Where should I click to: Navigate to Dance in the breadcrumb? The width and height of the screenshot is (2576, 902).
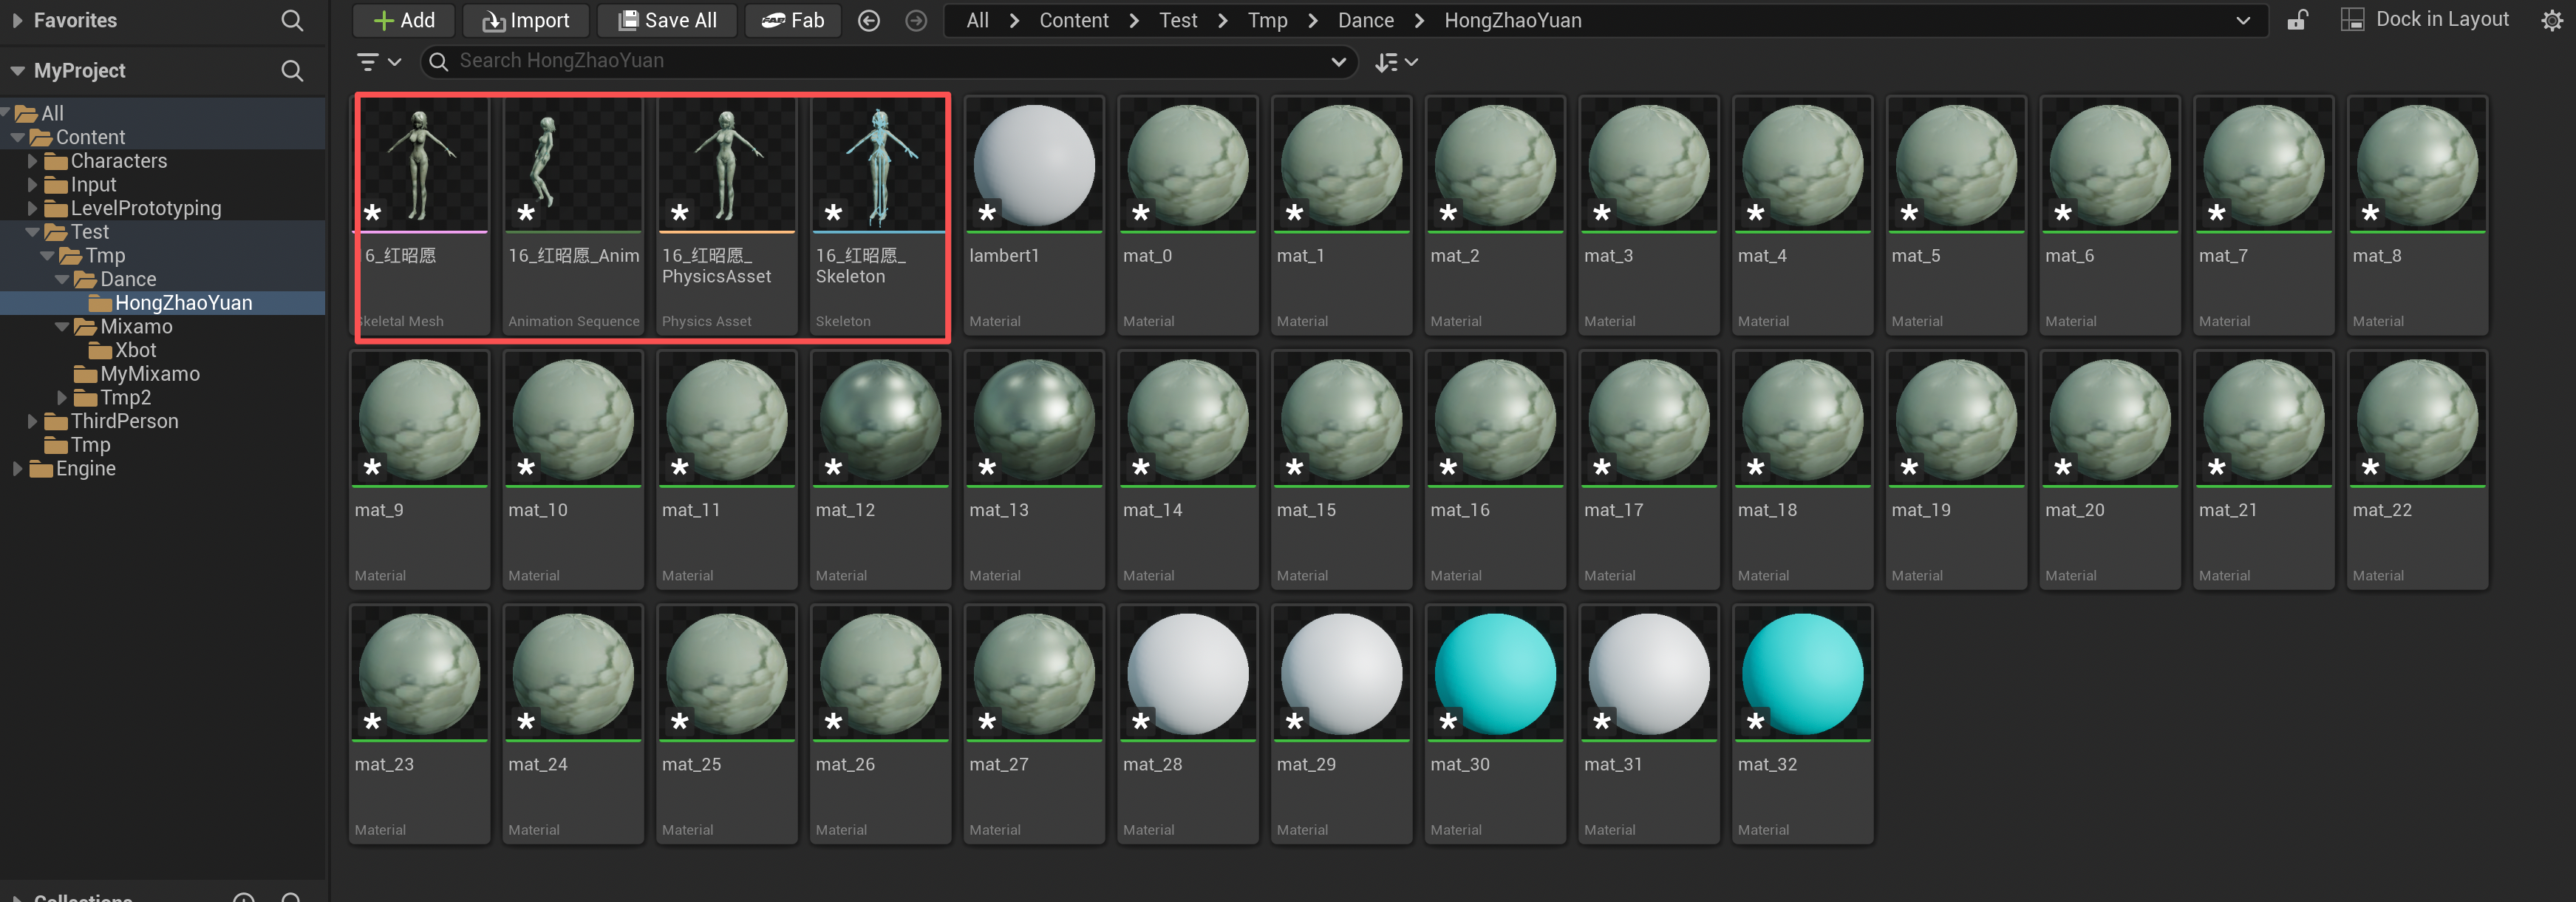(x=1365, y=20)
